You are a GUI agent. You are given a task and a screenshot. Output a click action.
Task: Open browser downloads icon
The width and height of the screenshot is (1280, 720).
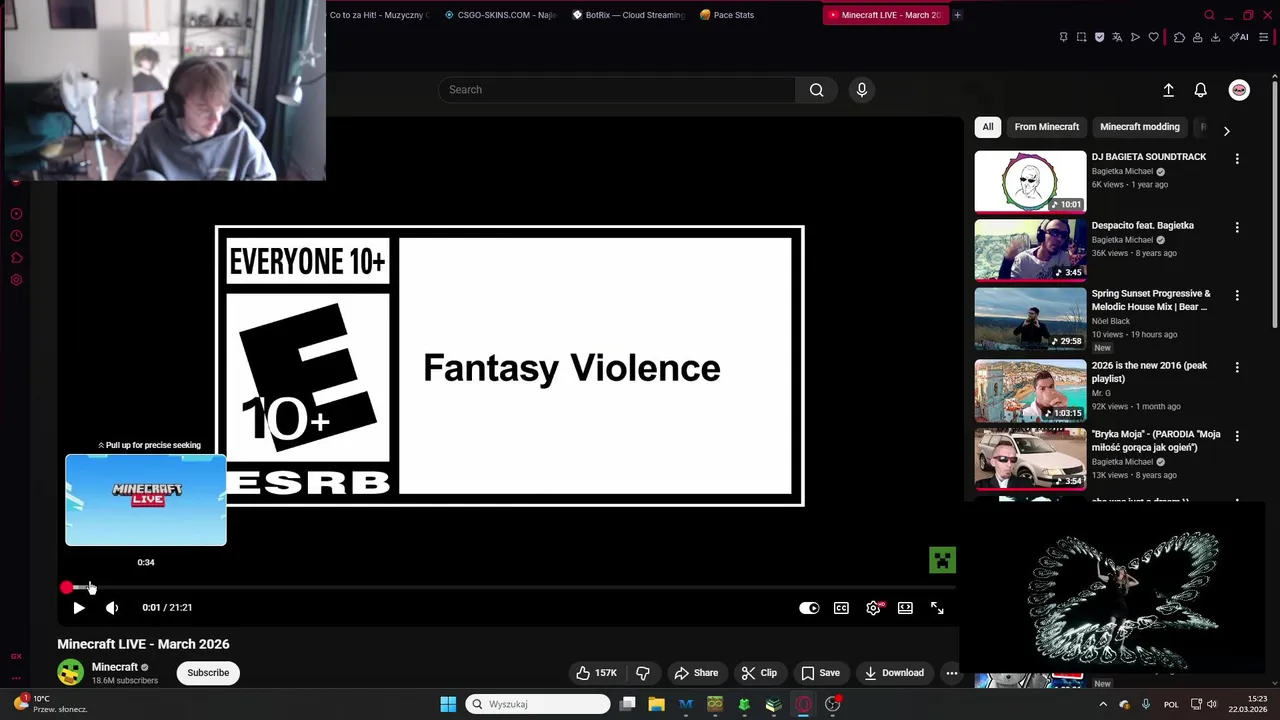(1215, 37)
